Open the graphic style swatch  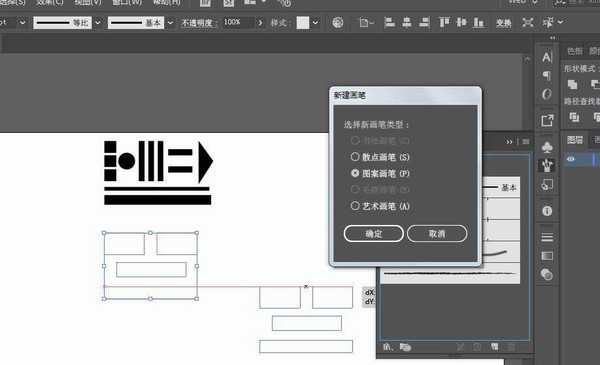tap(303, 23)
